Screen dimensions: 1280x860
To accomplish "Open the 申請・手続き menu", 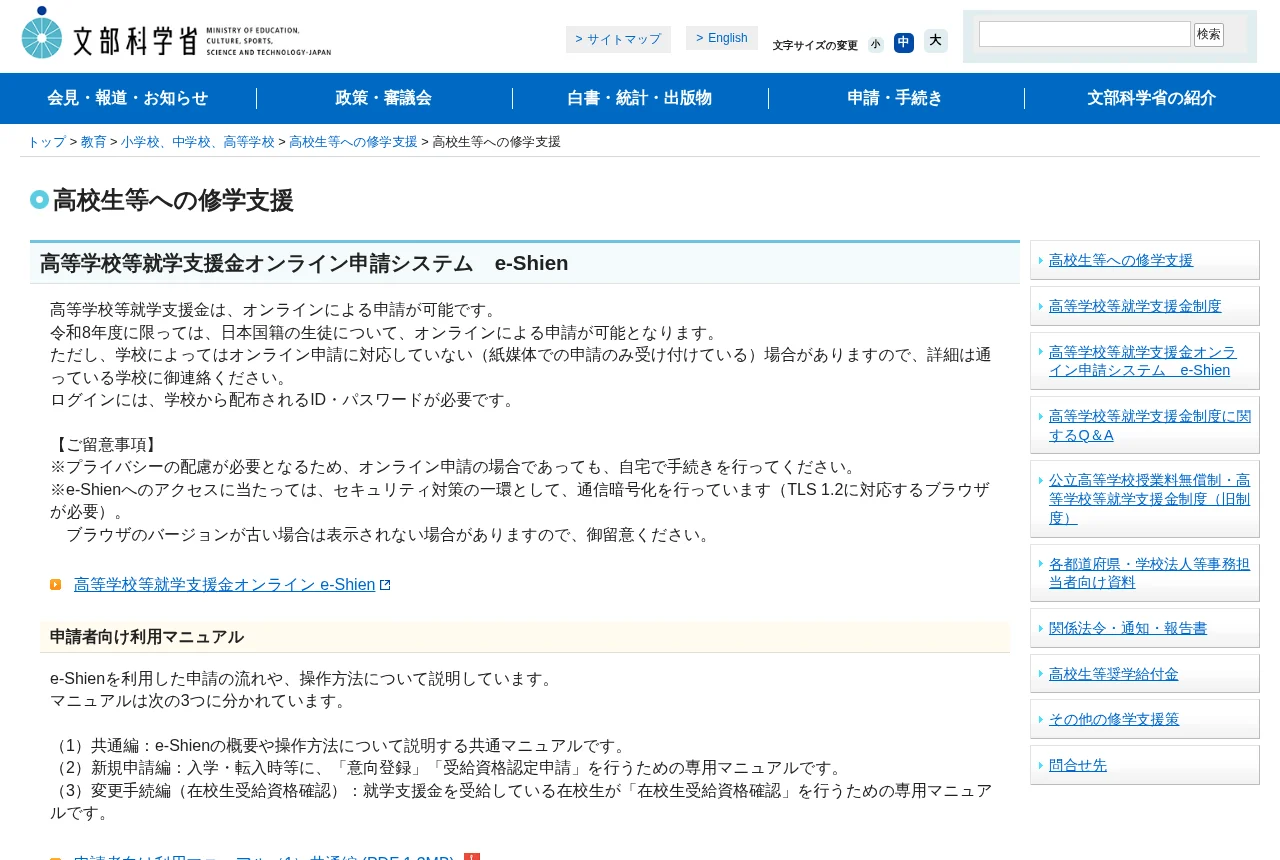I will pyautogui.click(x=896, y=98).
